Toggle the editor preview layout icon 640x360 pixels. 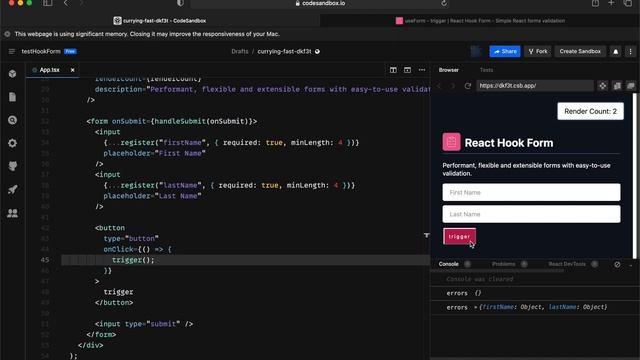[407, 70]
